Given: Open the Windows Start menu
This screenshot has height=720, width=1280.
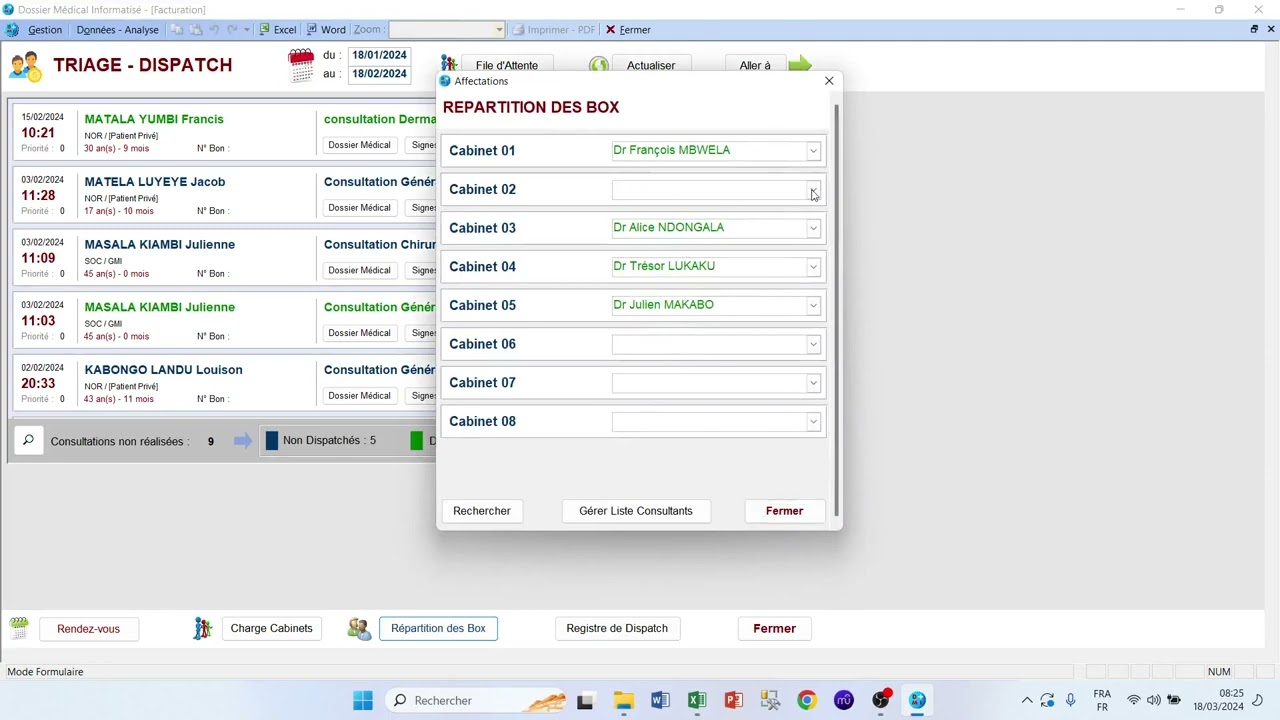Looking at the screenshot, I should coord(363,701).
